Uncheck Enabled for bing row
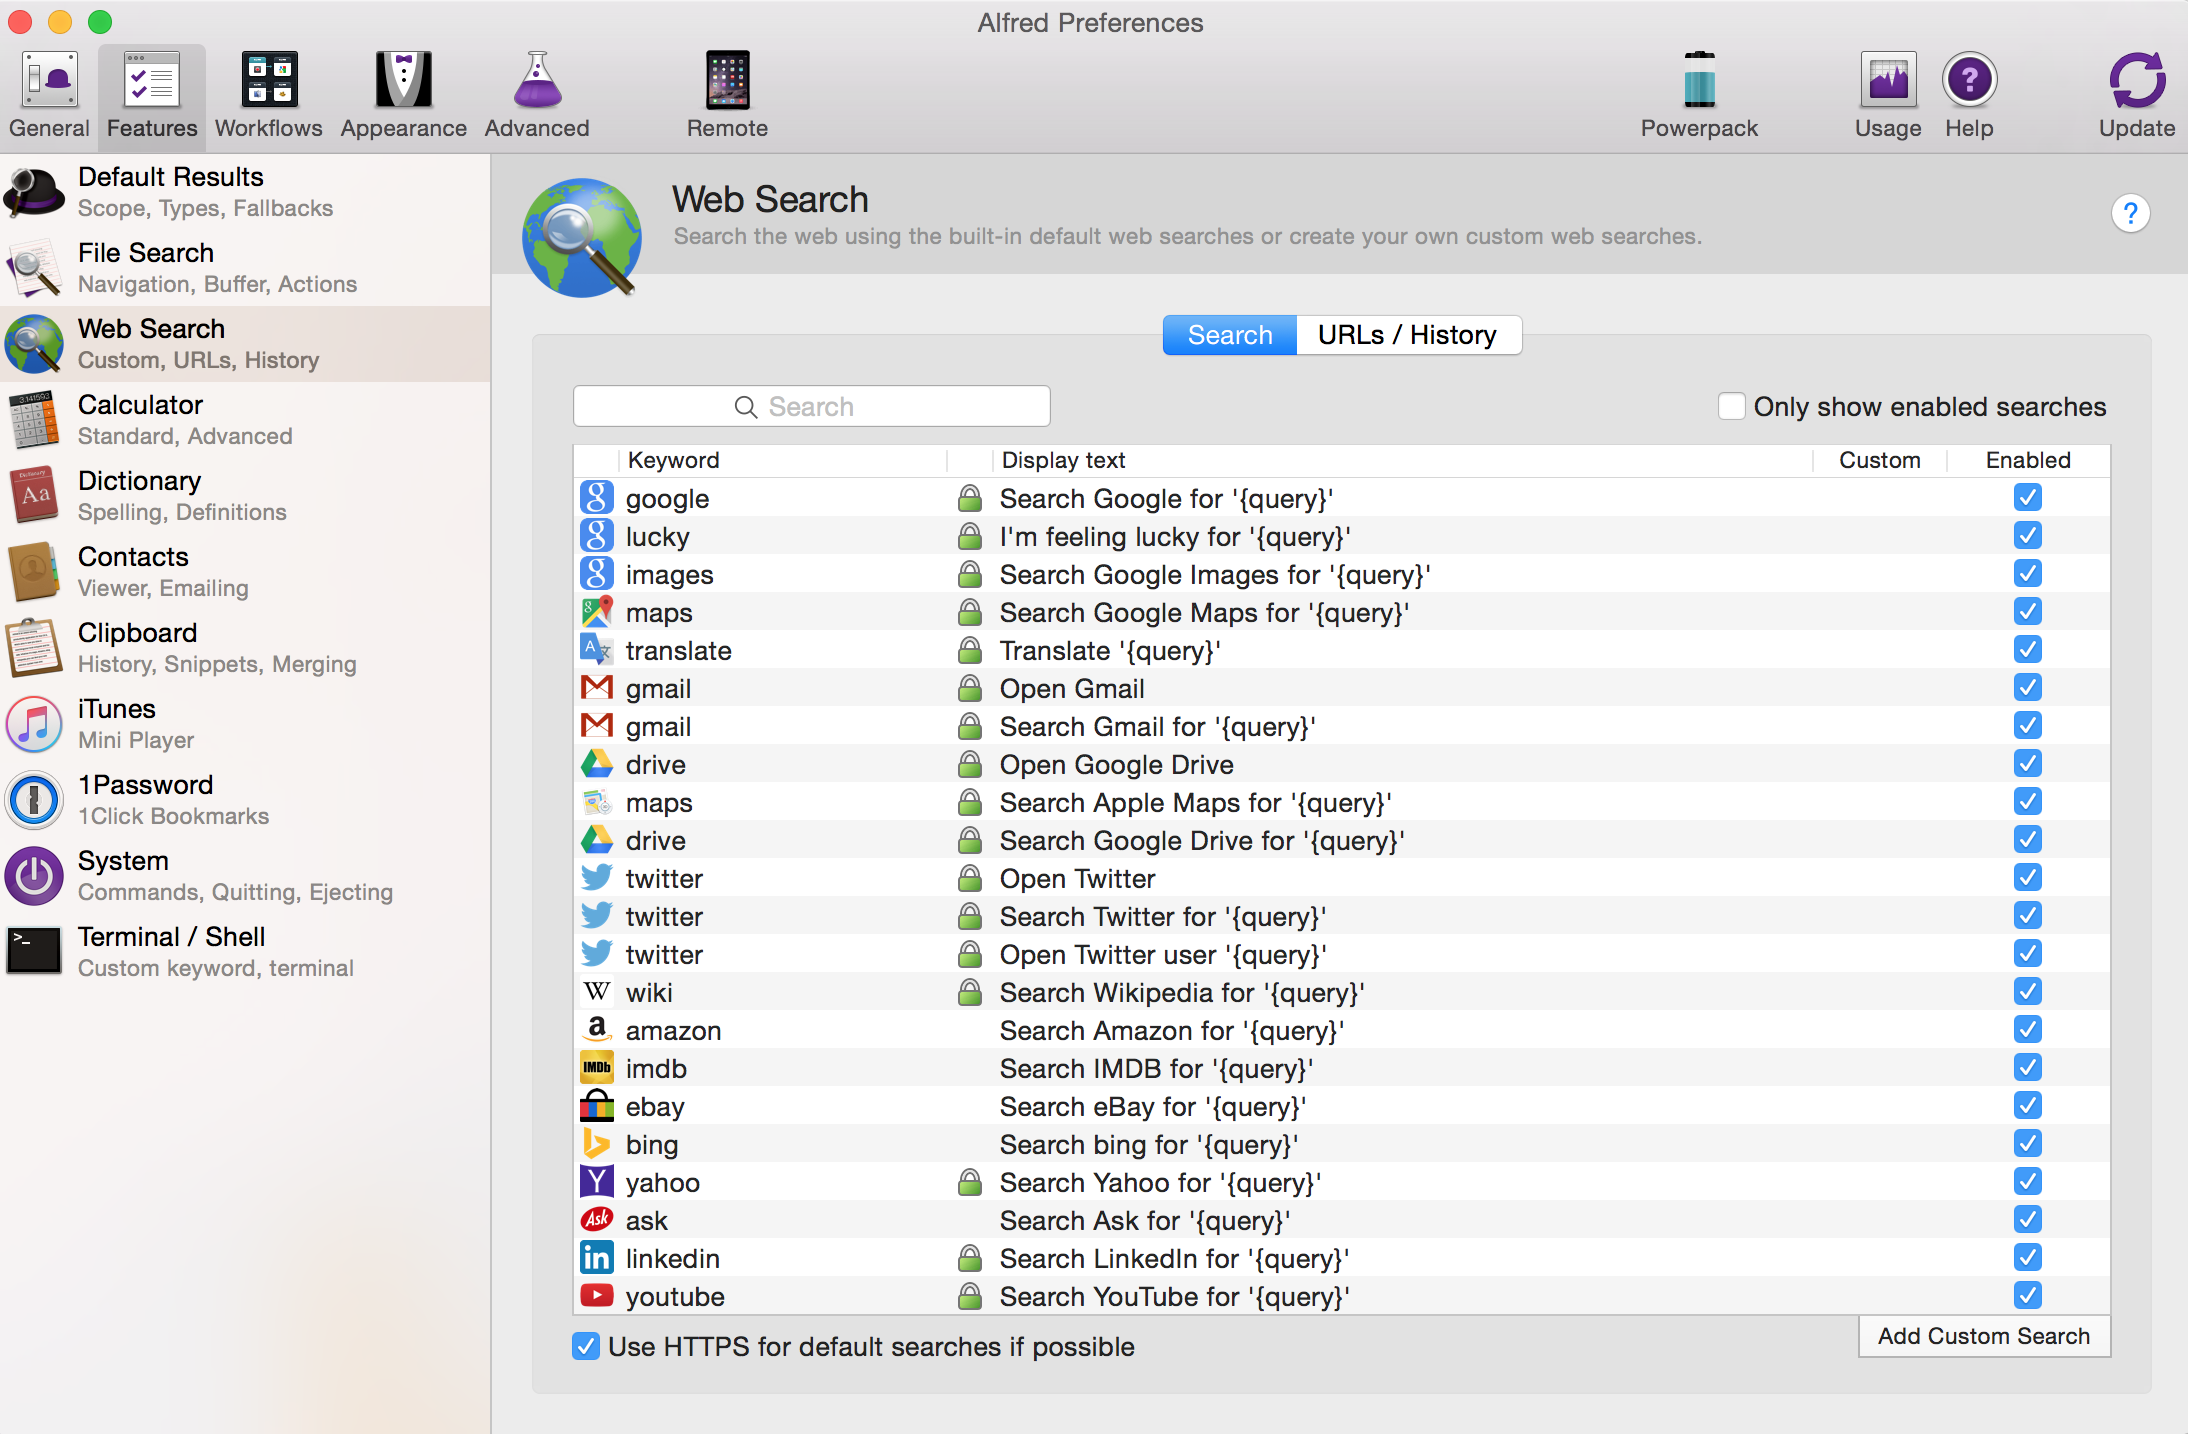 2028,1144
